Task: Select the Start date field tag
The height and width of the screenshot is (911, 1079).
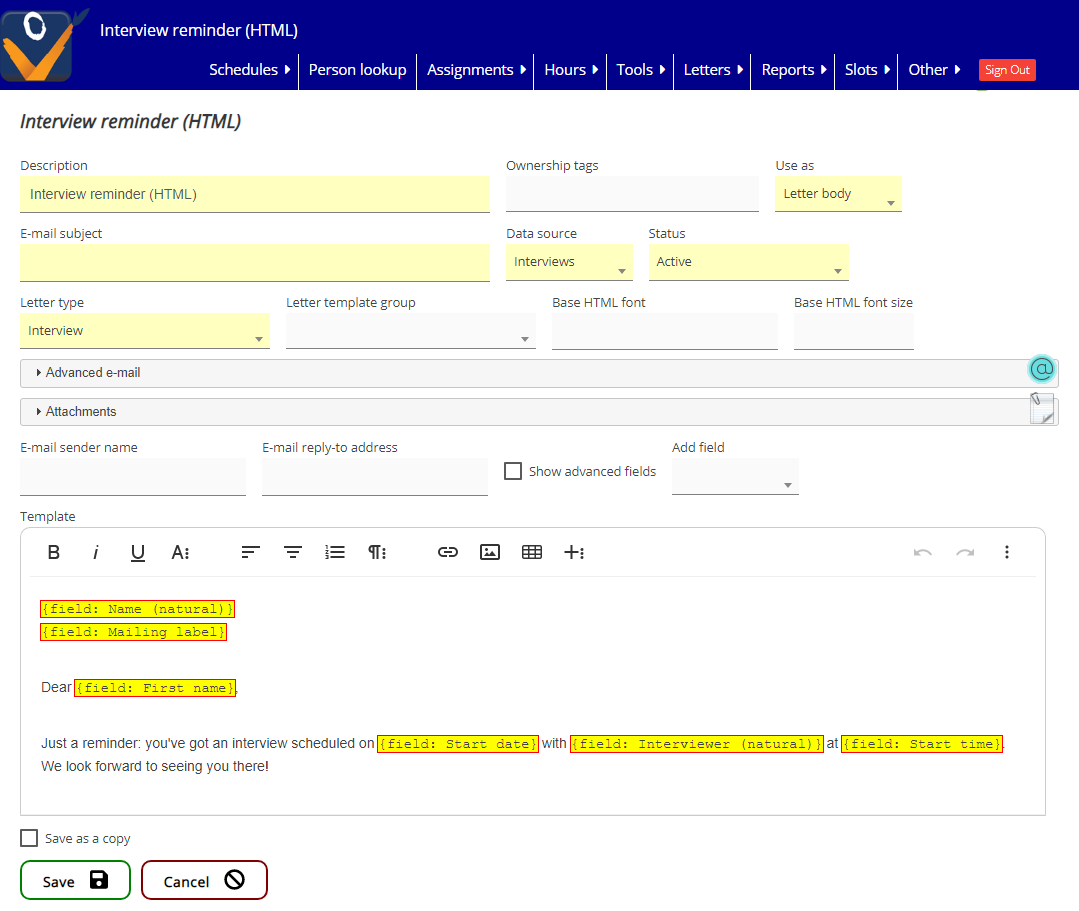Action: pos(458,744)
